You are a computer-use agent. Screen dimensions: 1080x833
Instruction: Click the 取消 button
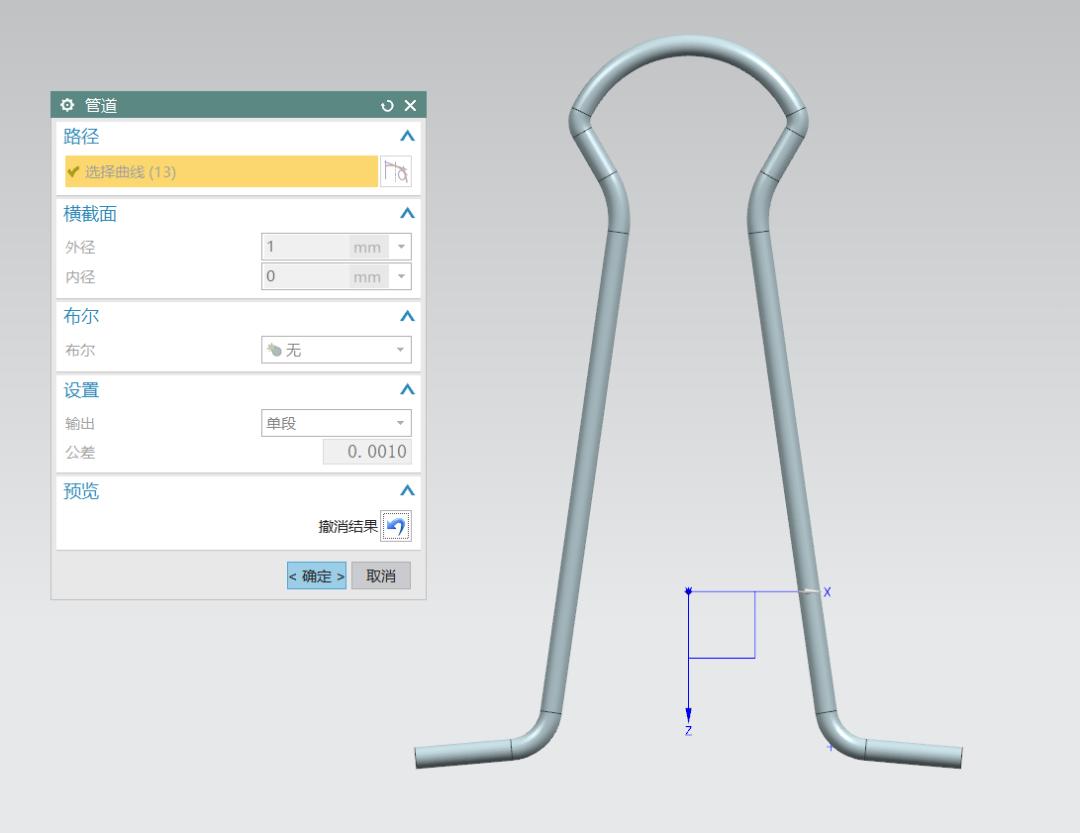381,576
